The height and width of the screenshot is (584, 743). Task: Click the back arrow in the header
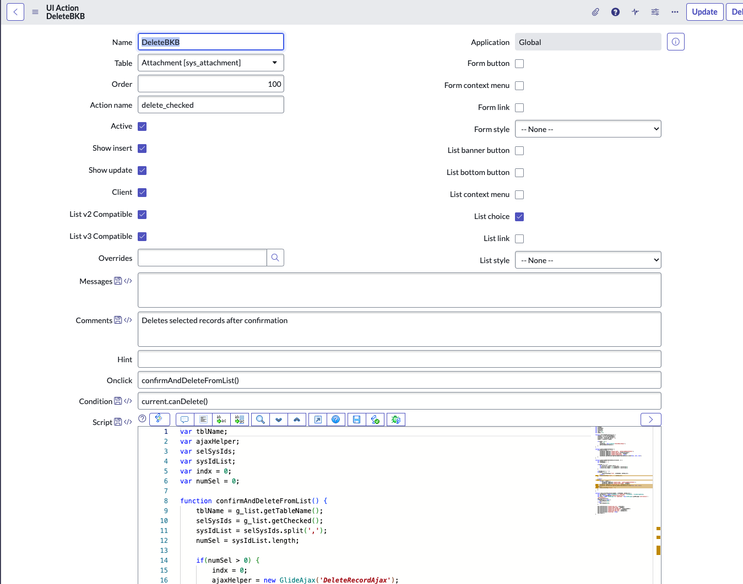[x=17, y=12]
